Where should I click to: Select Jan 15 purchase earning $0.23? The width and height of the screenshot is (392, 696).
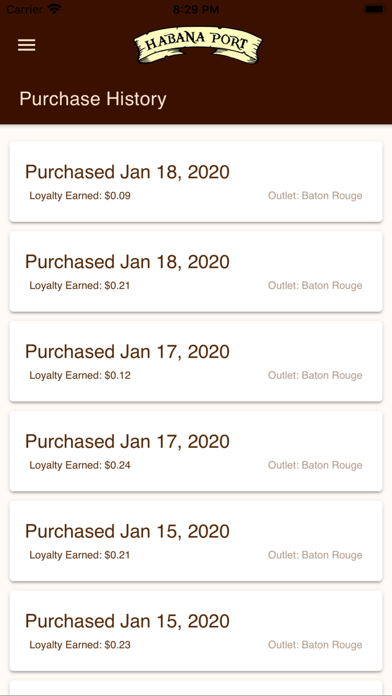[x=196, y=631]
